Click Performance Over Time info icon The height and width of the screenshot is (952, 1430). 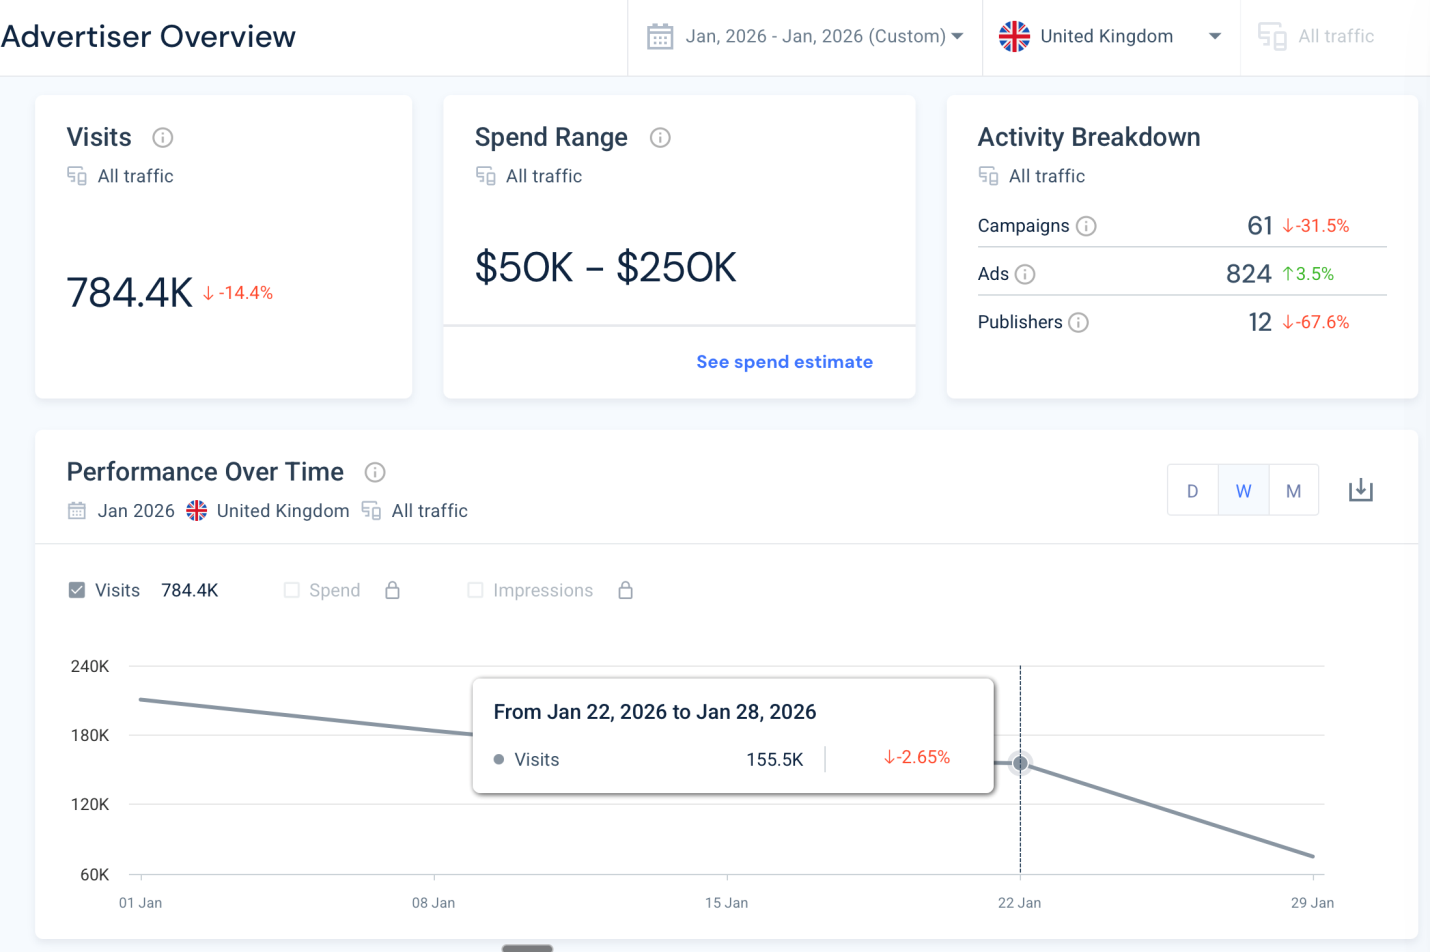(375, 472)
